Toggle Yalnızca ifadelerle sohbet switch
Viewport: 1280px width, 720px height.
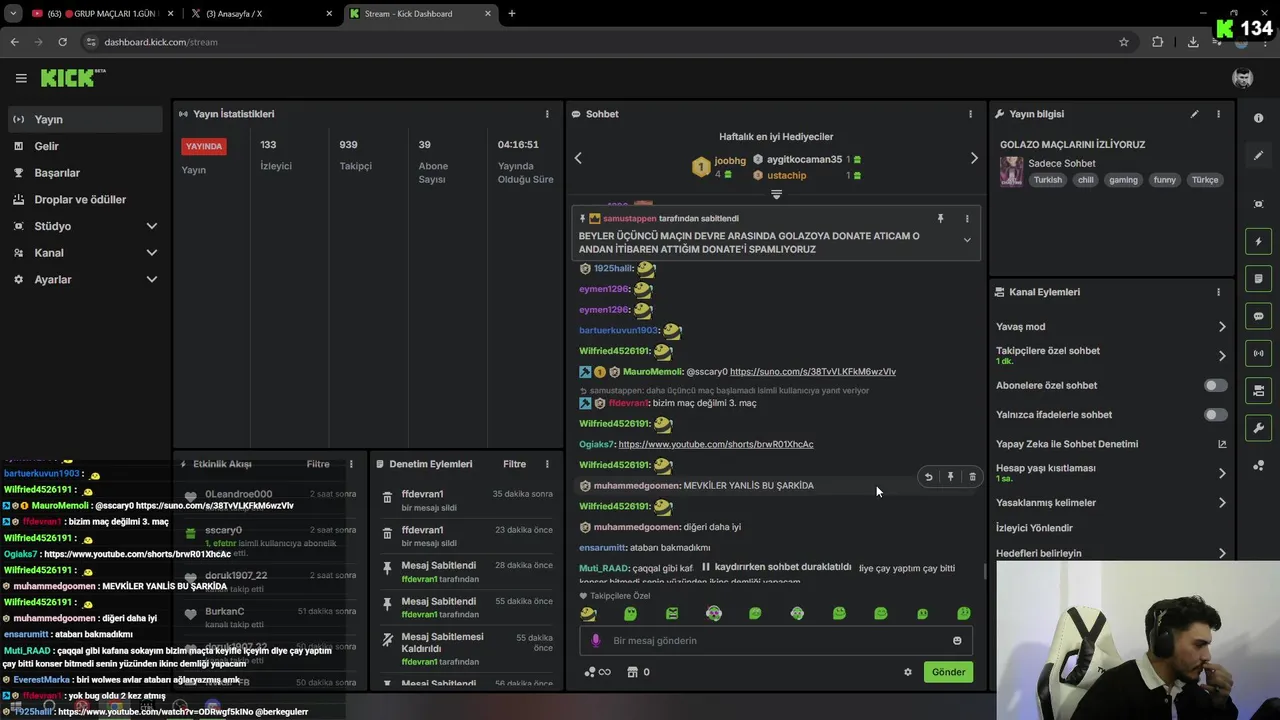coord(1215,414)
